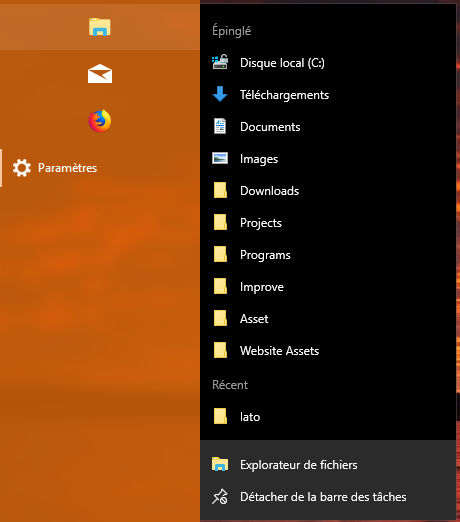Screen dimensions: 460x522
Task: Open the Paramètres label
Action: click(x=67, y=168)
